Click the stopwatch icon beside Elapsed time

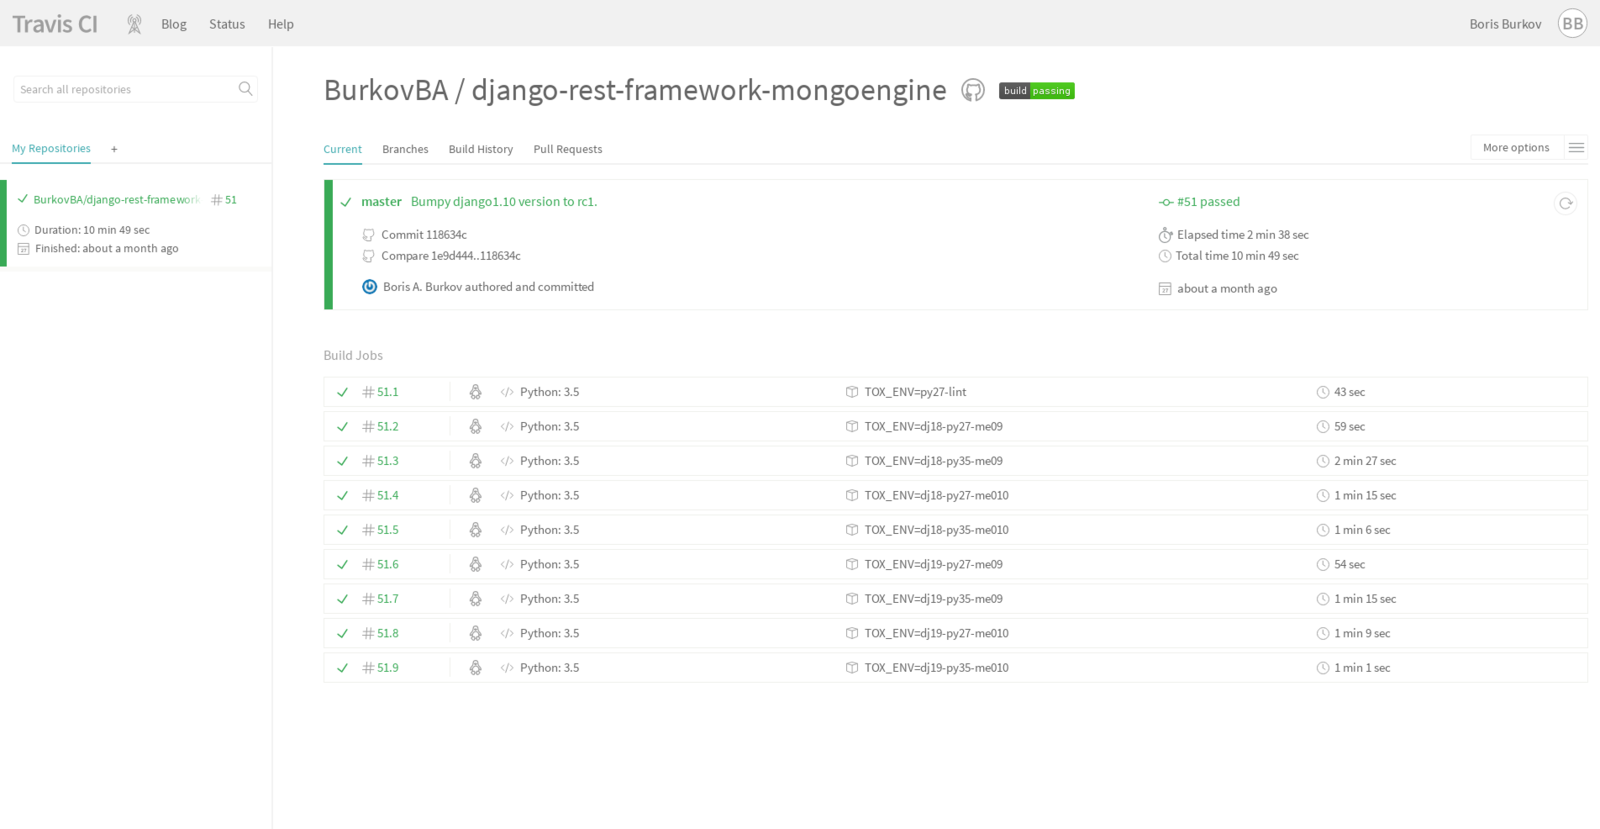point(1165,235)
